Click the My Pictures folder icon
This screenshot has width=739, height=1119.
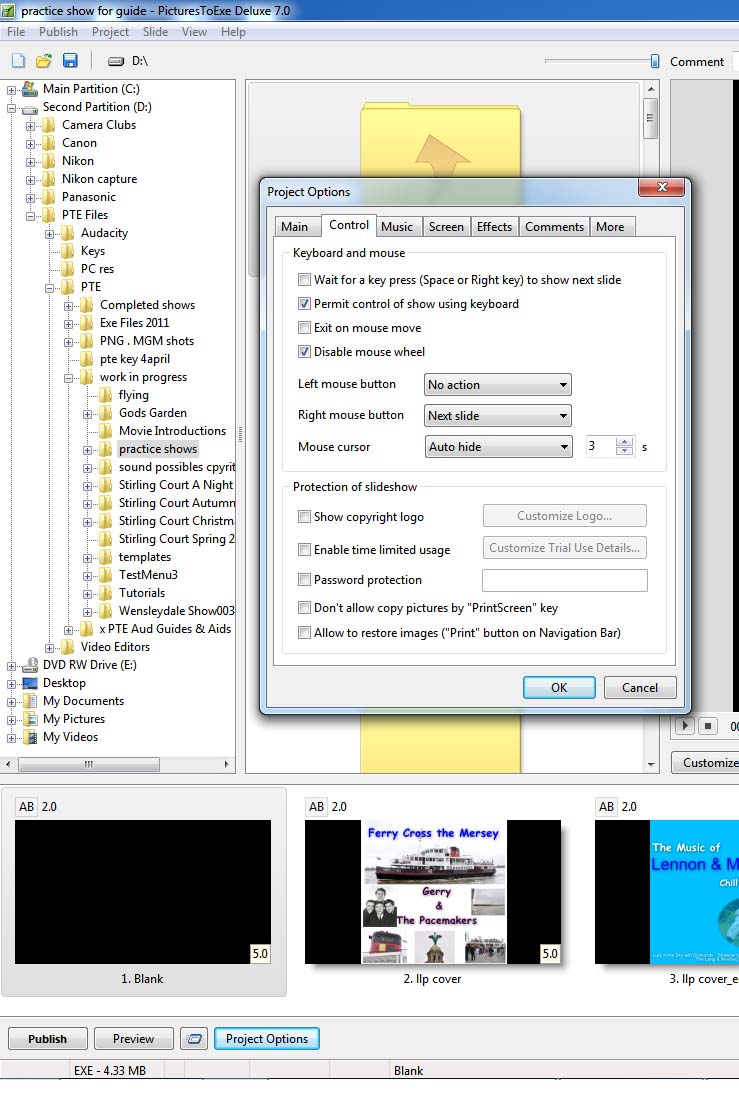30,719
